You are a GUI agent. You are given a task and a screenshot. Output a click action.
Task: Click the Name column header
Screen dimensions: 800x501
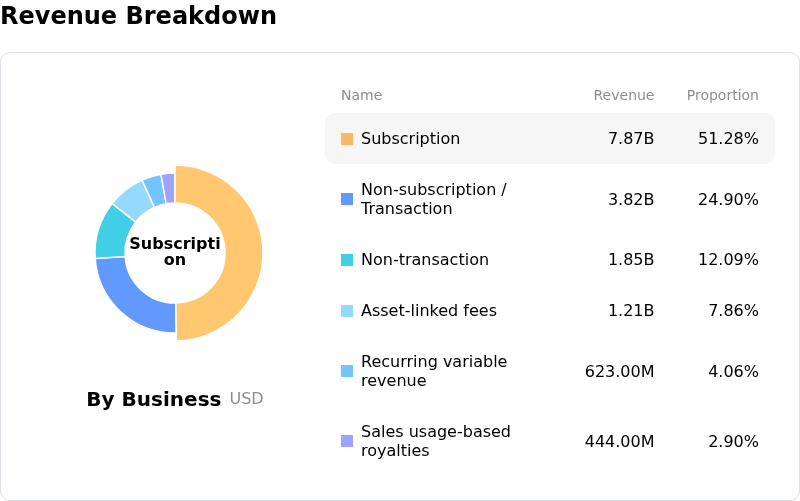[361, 96]
